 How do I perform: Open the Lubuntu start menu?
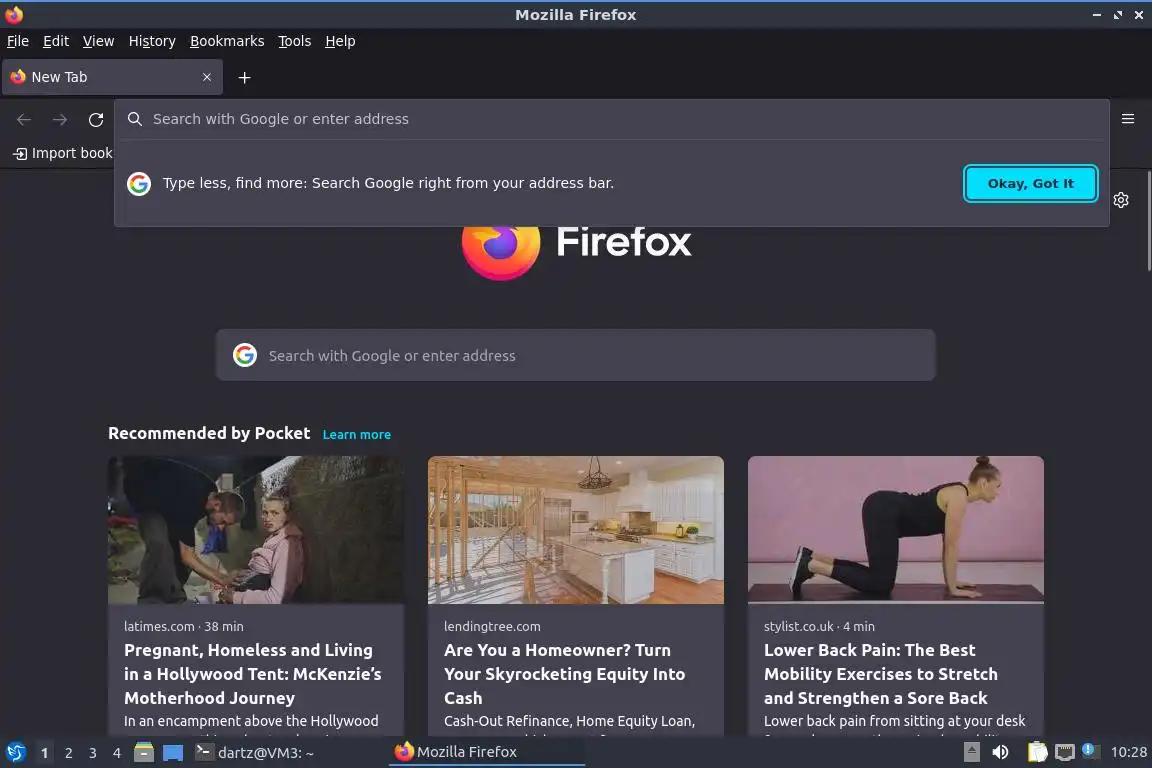(15, 753)
